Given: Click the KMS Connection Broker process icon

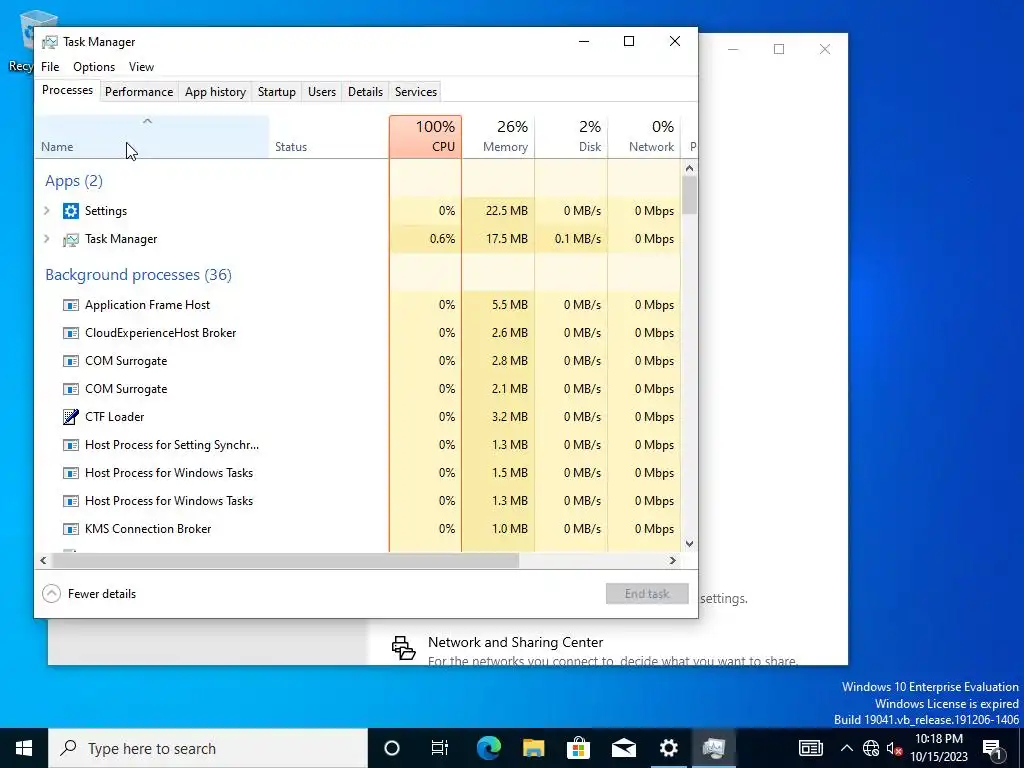Looking at the screenshot, I should tap(71, 529).
